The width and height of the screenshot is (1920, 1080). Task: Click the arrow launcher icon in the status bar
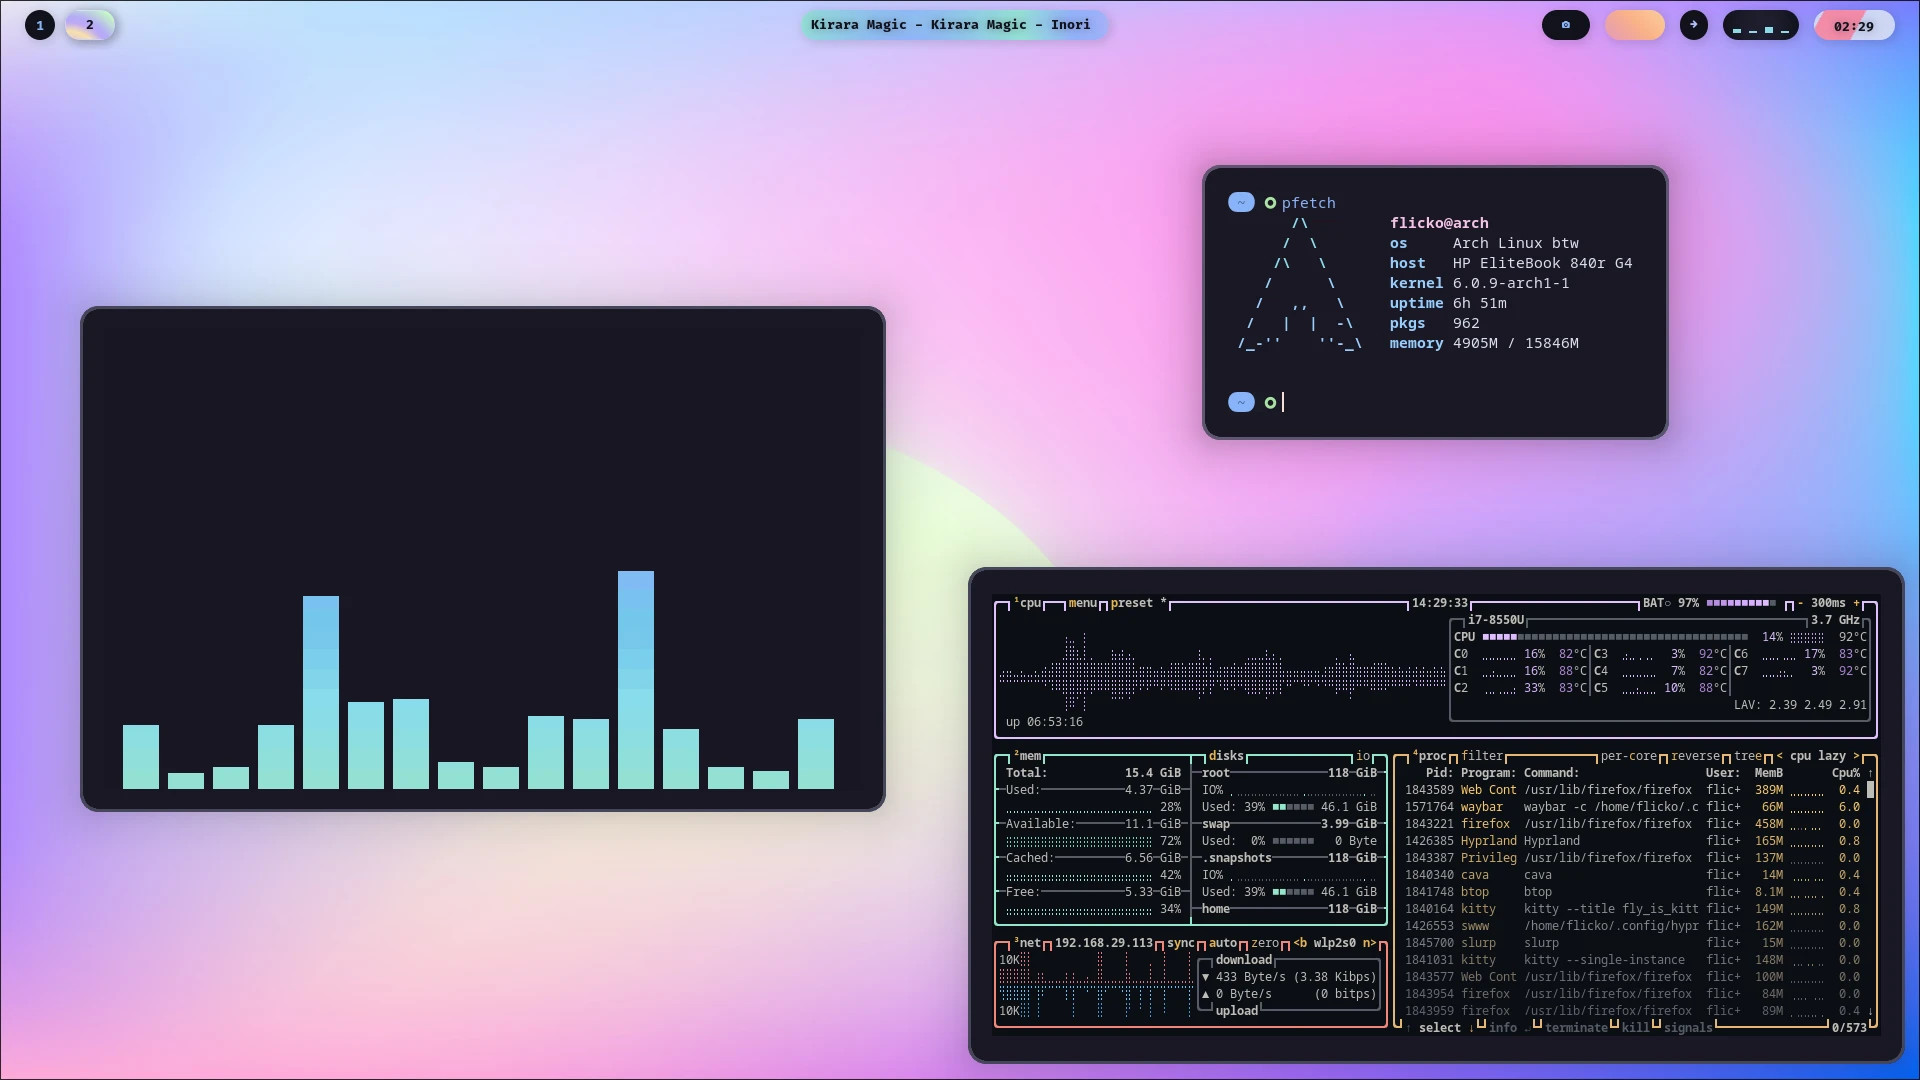(x=1693, y=25)
